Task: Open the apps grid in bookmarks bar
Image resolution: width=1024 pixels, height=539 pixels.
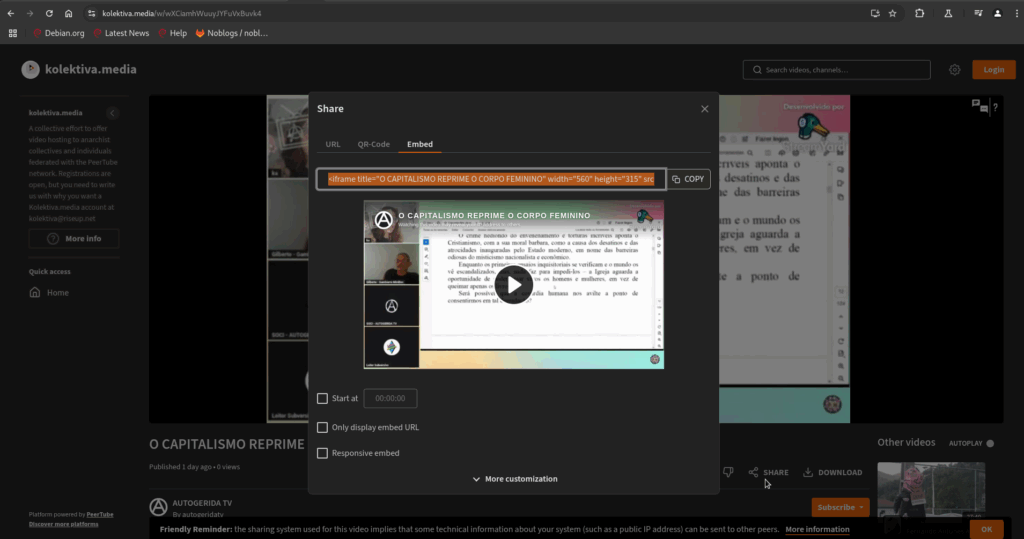Action: click(x=12, y=33)
